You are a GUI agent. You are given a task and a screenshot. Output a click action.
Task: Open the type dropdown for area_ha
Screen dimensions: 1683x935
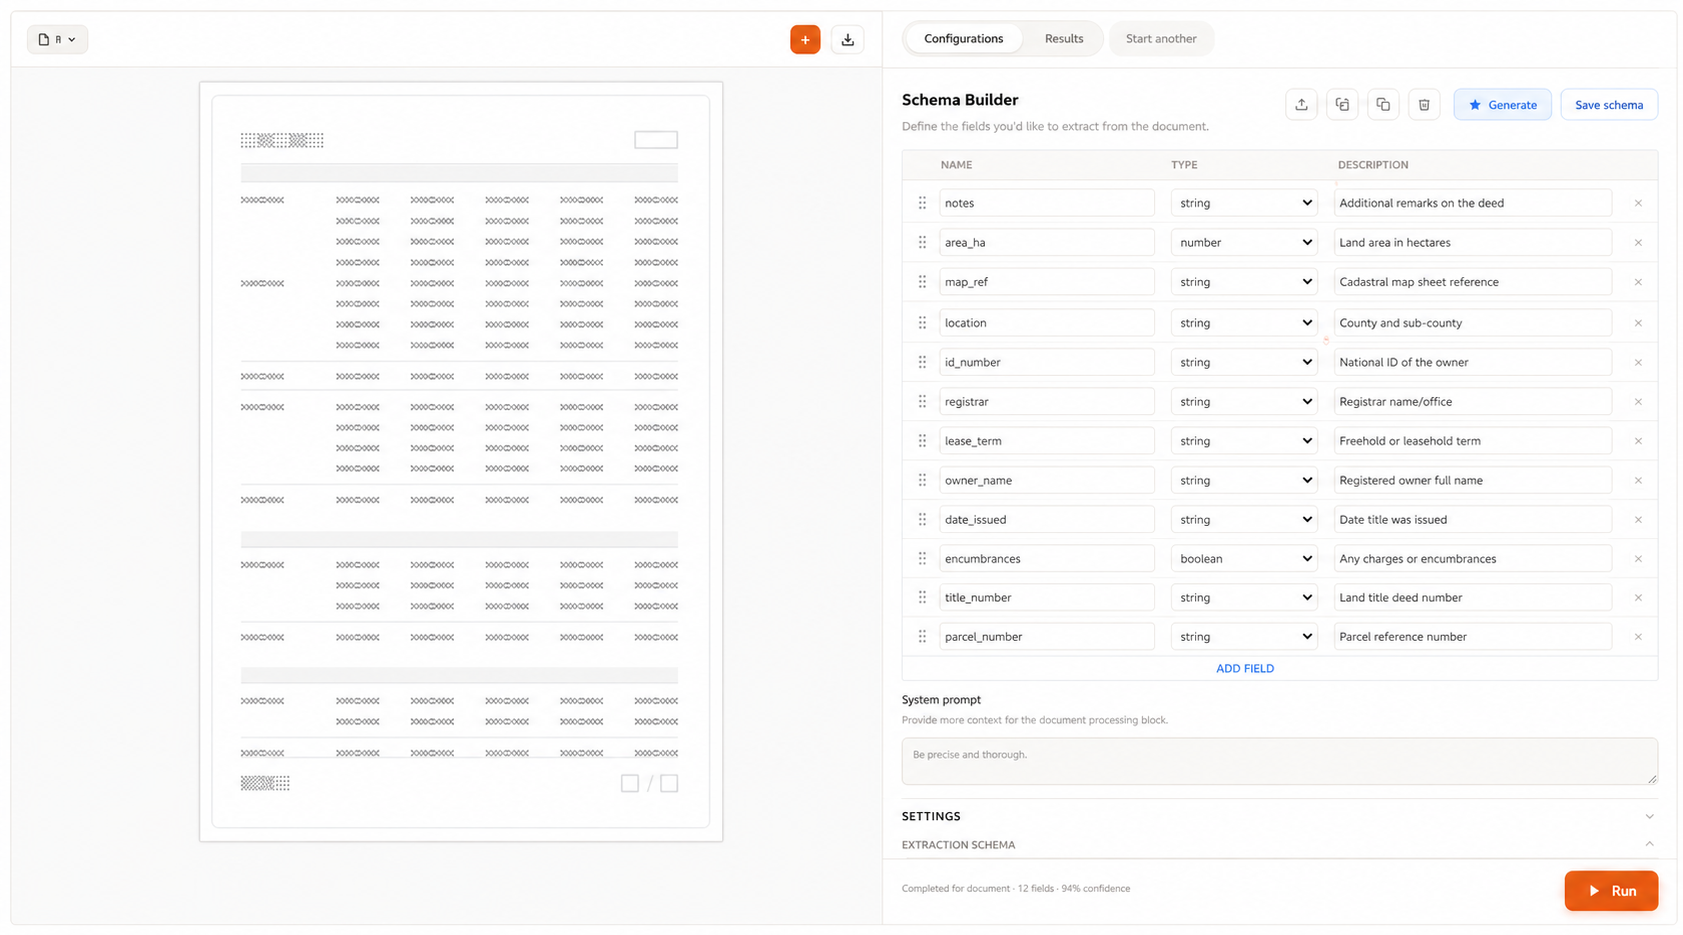[1244, 243]
